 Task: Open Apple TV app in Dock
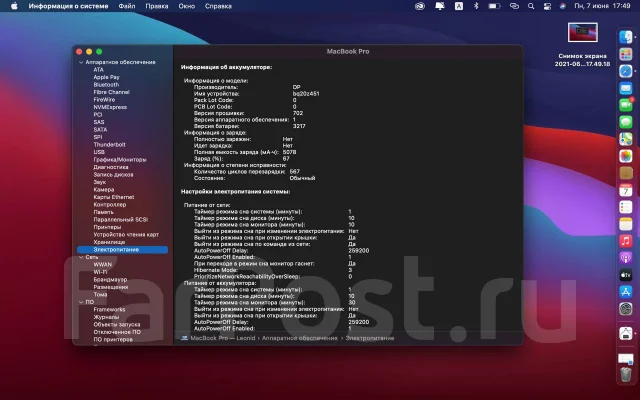626,275
